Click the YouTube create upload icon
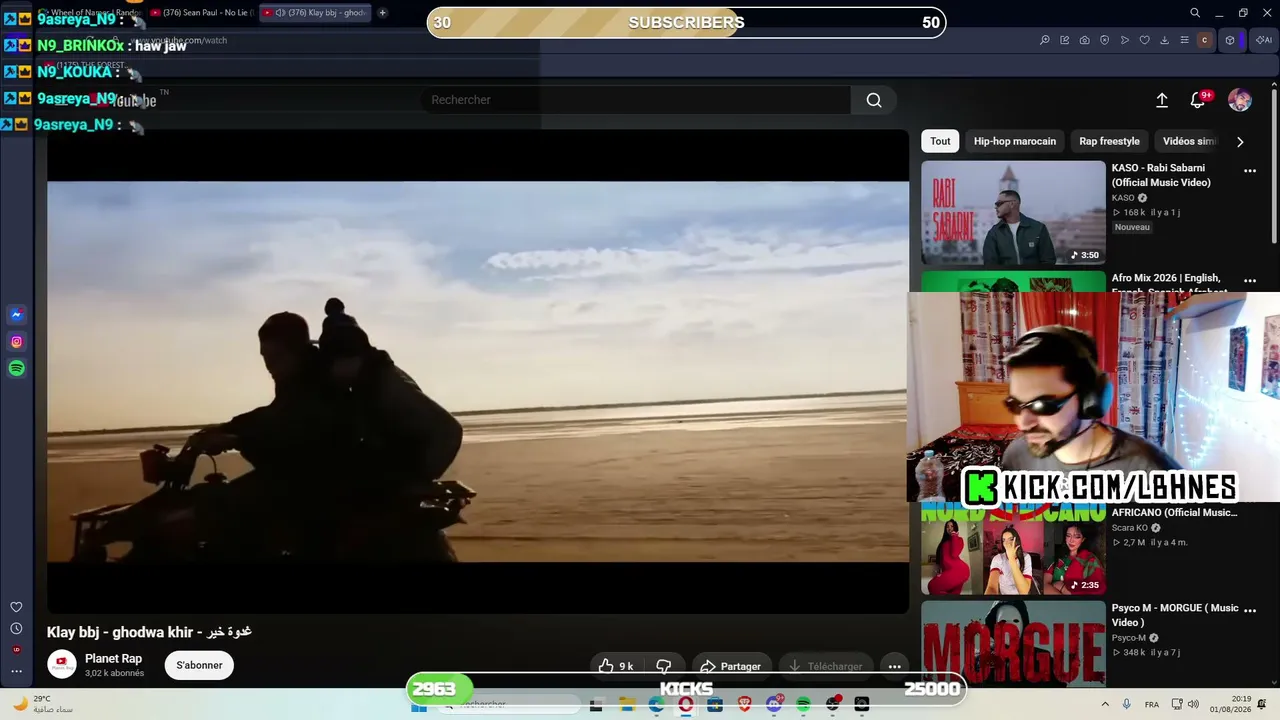The height and width of the screenshot is (720, 1280). pyautogui.click(x=1162, y=100)
